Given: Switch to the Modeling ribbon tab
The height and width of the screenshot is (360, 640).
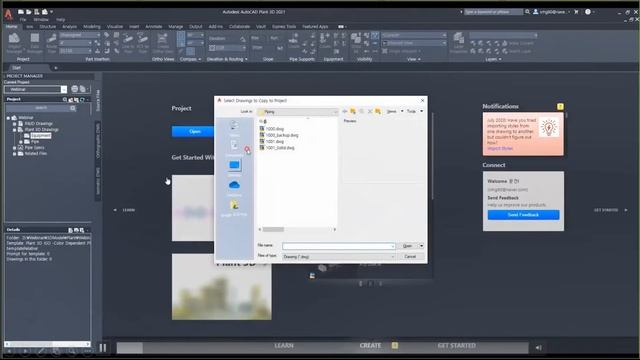Looking at the screenshot, I should tap(92, 27).
